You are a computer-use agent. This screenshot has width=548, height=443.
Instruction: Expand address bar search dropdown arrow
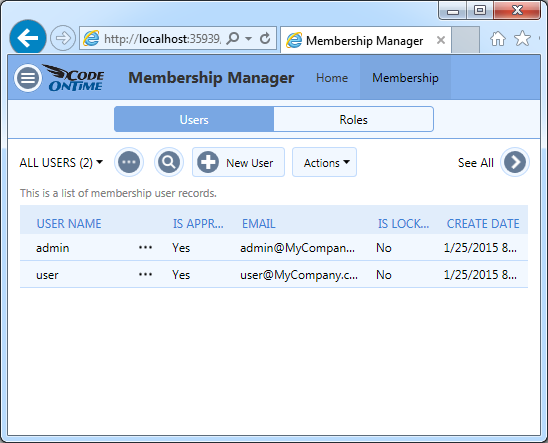pos(248,38)
